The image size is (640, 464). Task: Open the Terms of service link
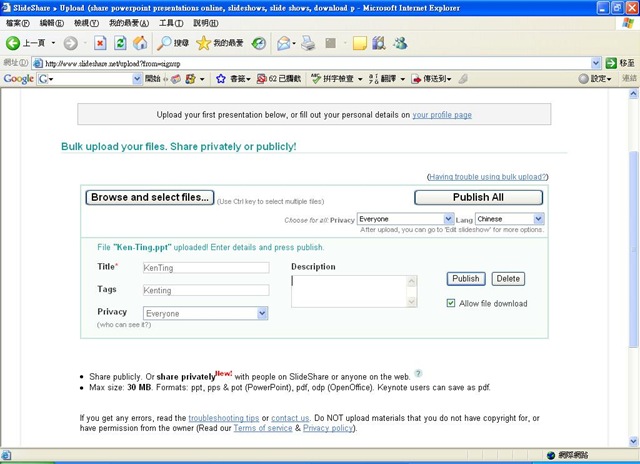[263, 428]
